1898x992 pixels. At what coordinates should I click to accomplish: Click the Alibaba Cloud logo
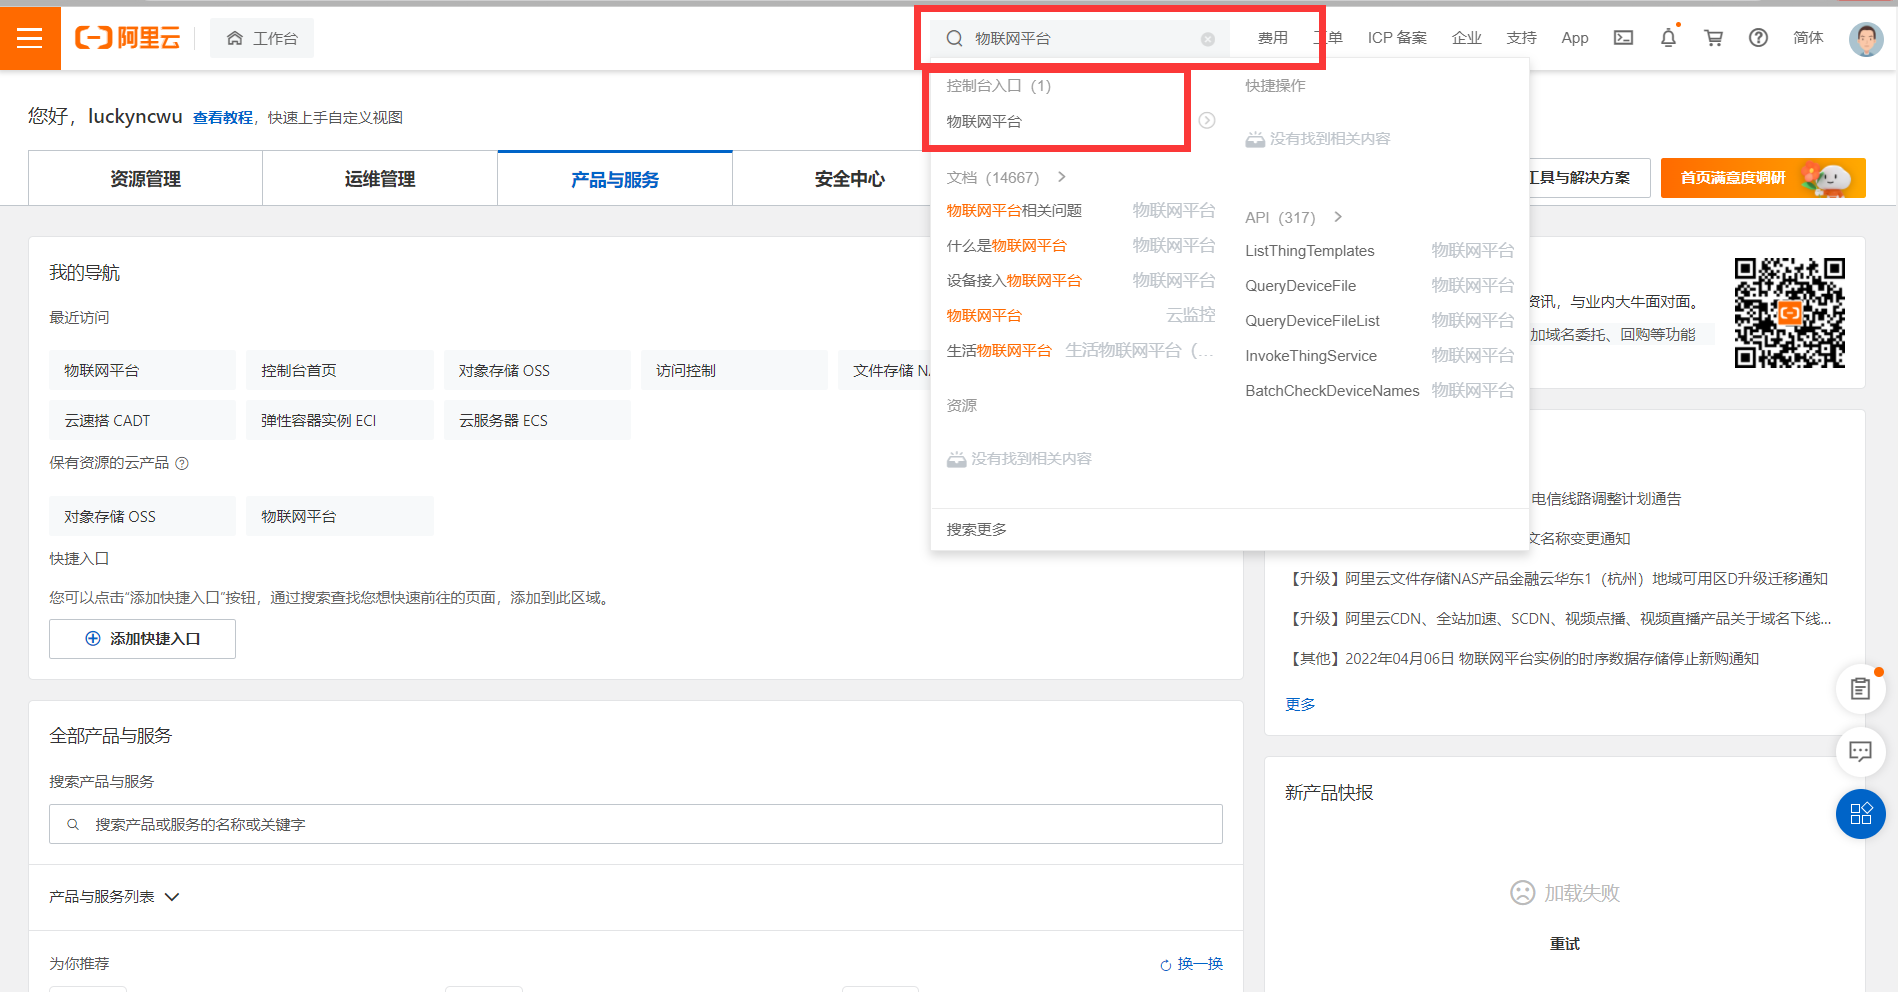click(x=127, y=37)
